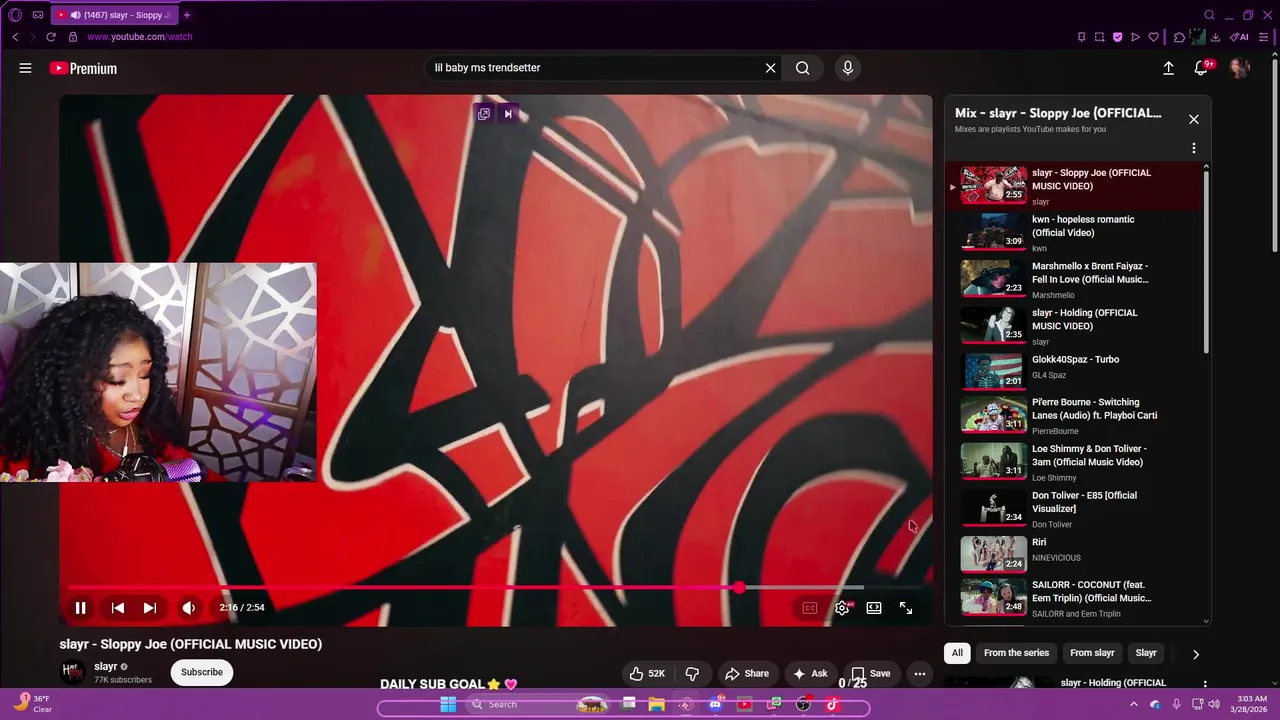Open the browser AI assistant button
The image size is (1280, 720).
coord(1239,37)
